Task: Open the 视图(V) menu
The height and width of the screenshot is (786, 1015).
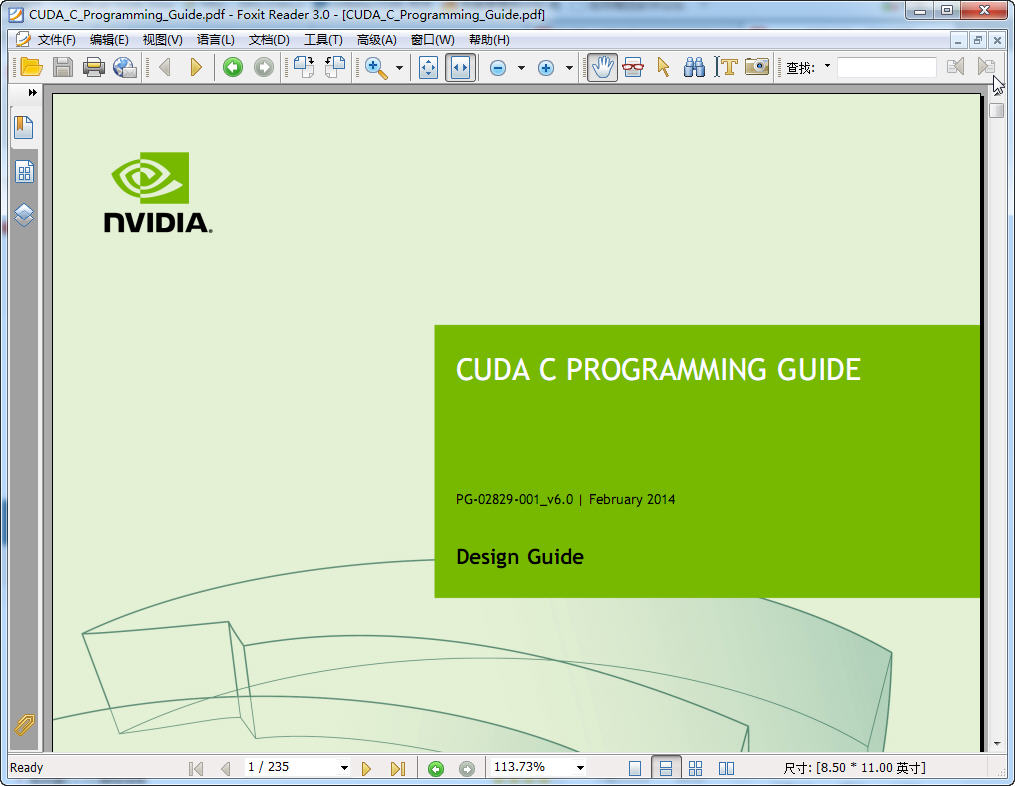Action: pyautogui.click(x=162, y=40)
